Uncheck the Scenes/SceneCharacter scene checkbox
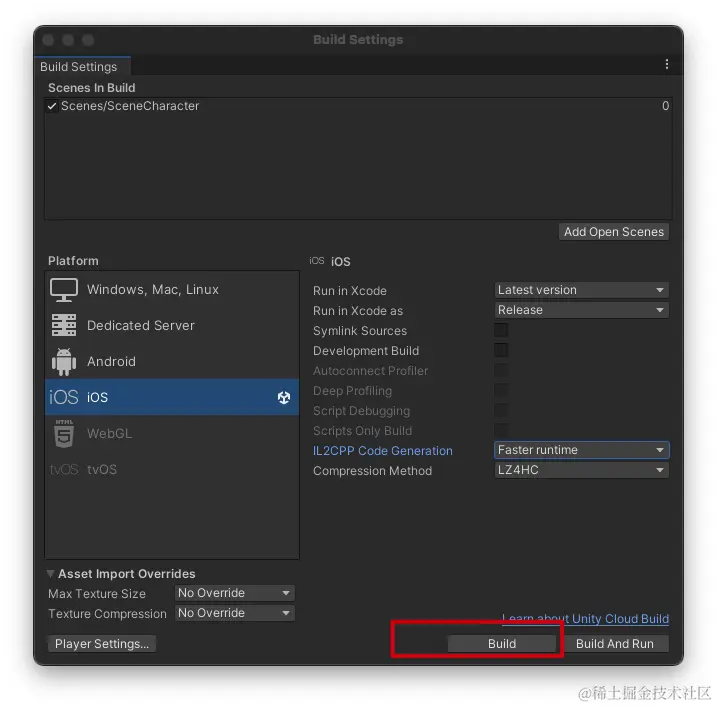Screen dimensions: 717x707 coord(52,106)
